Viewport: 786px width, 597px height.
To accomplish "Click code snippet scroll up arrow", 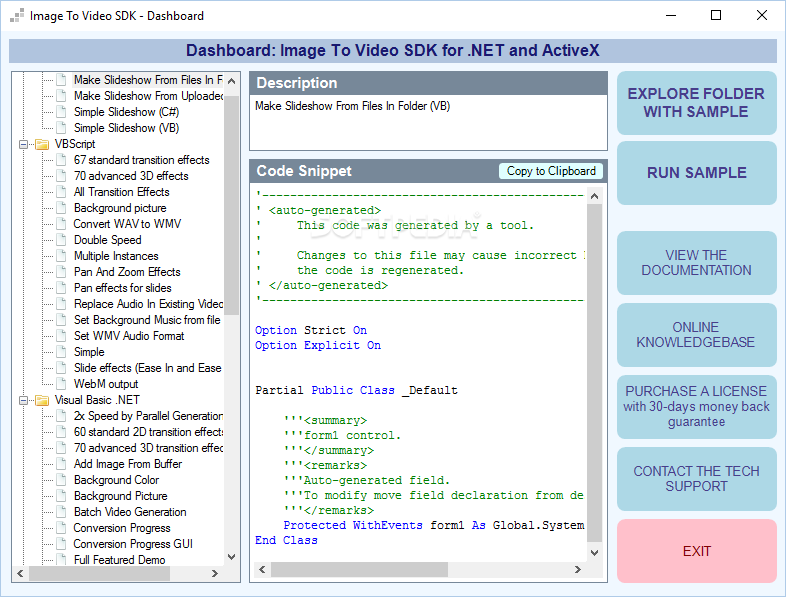I will click(595, 196).
